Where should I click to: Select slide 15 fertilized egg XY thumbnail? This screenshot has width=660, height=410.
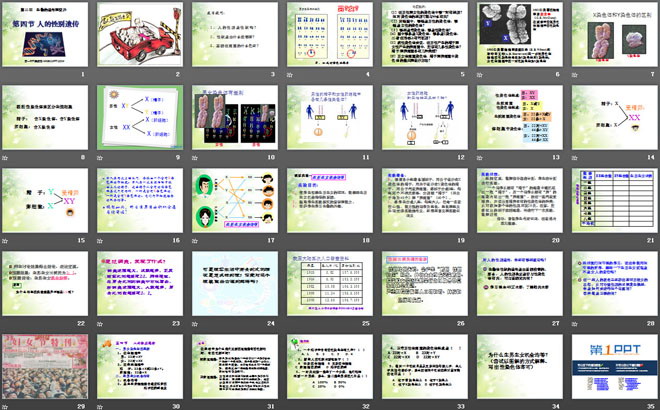(x=45, y=200)
